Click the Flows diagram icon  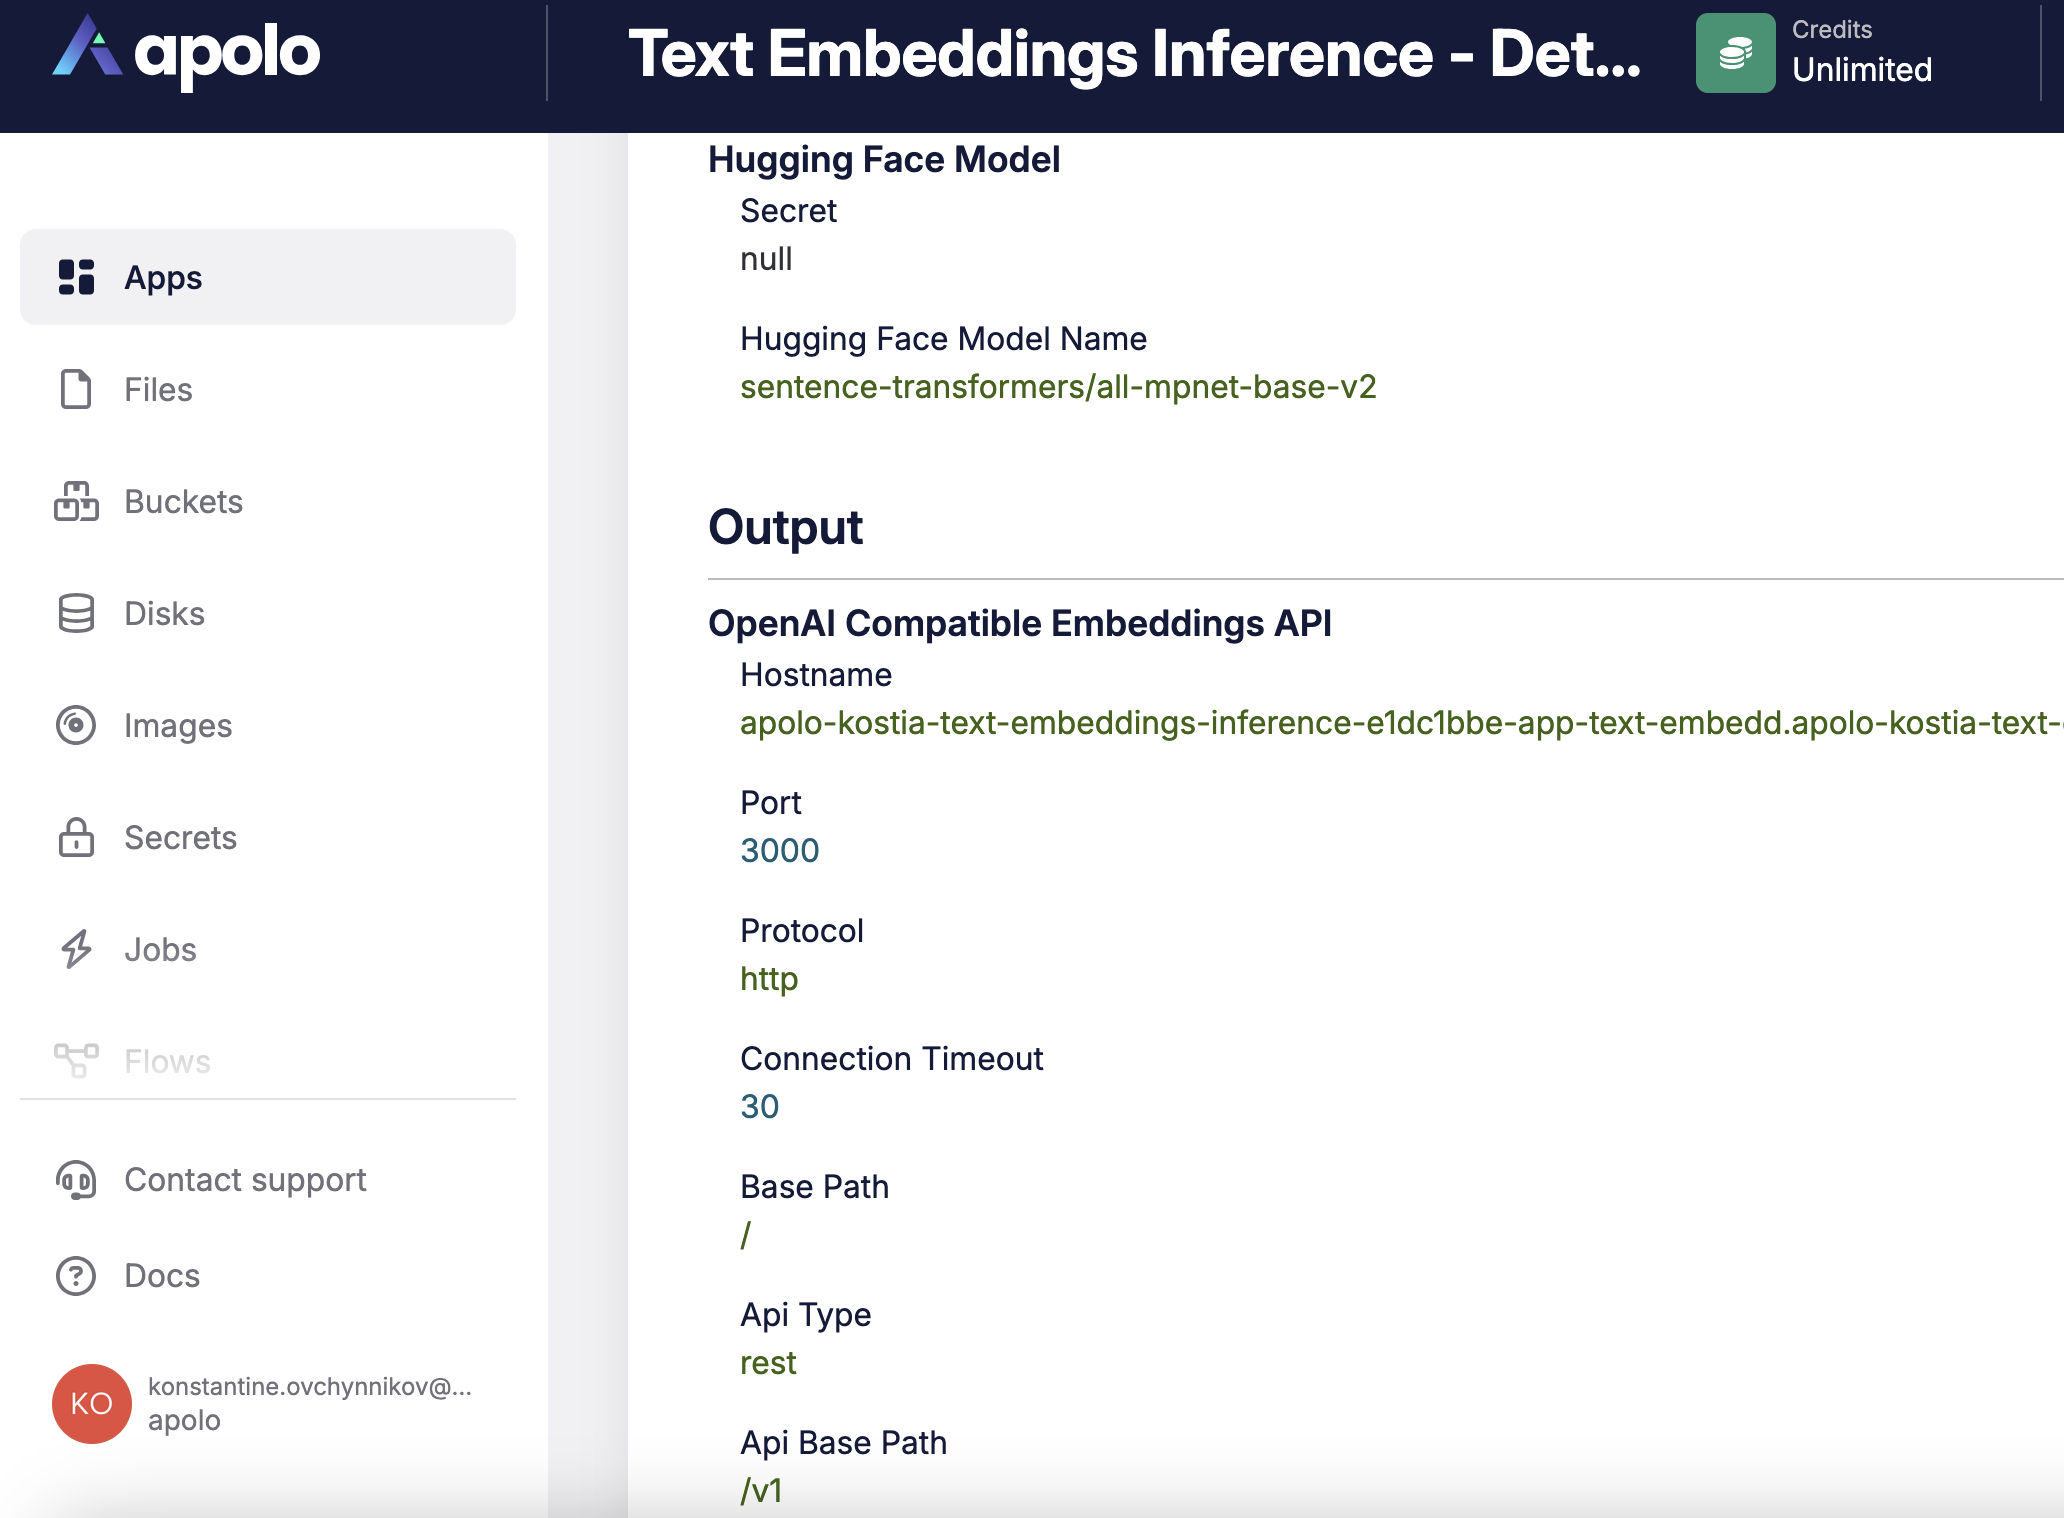click(x=76, y=1060)
